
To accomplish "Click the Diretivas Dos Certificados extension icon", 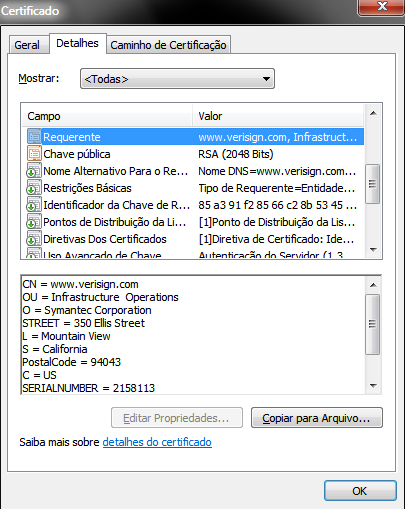I will 34,239.
